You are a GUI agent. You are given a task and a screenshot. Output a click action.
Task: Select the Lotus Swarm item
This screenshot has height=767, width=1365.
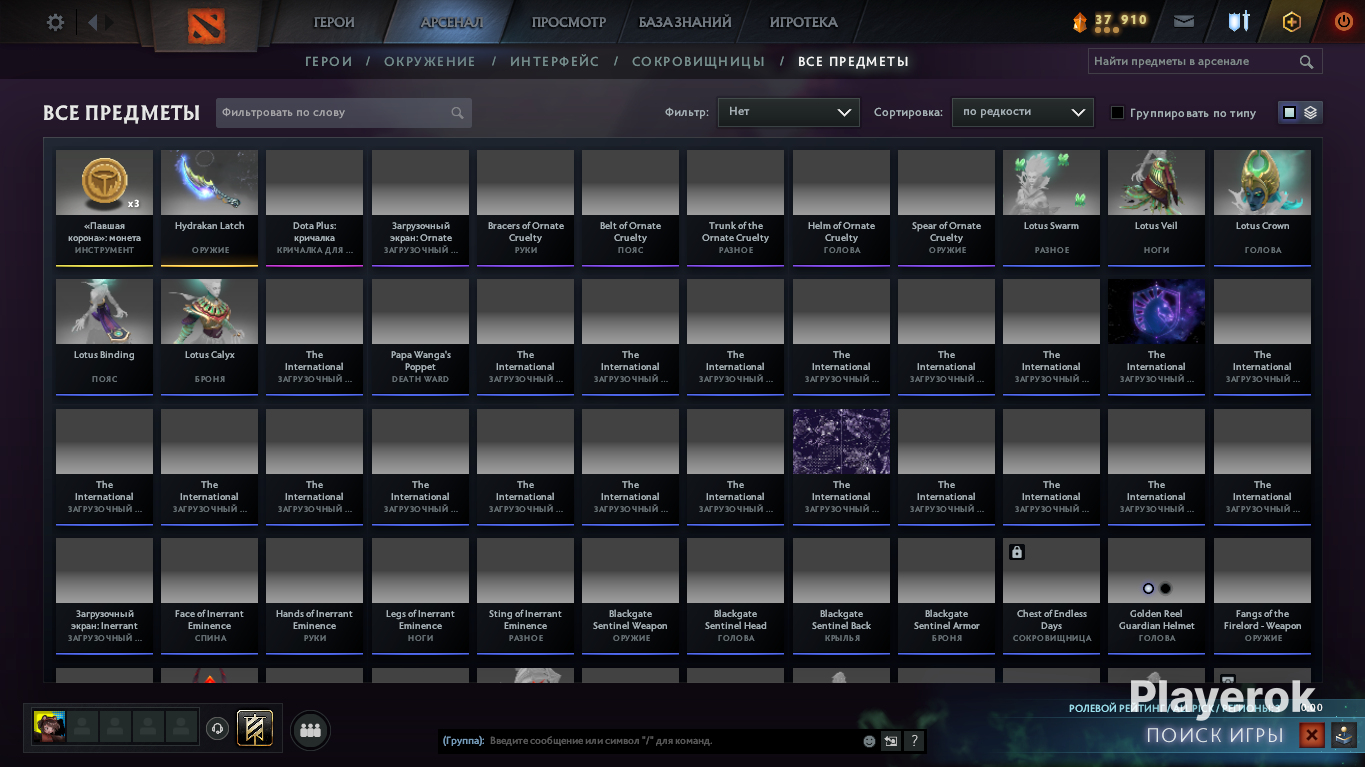pos(1052,208)
